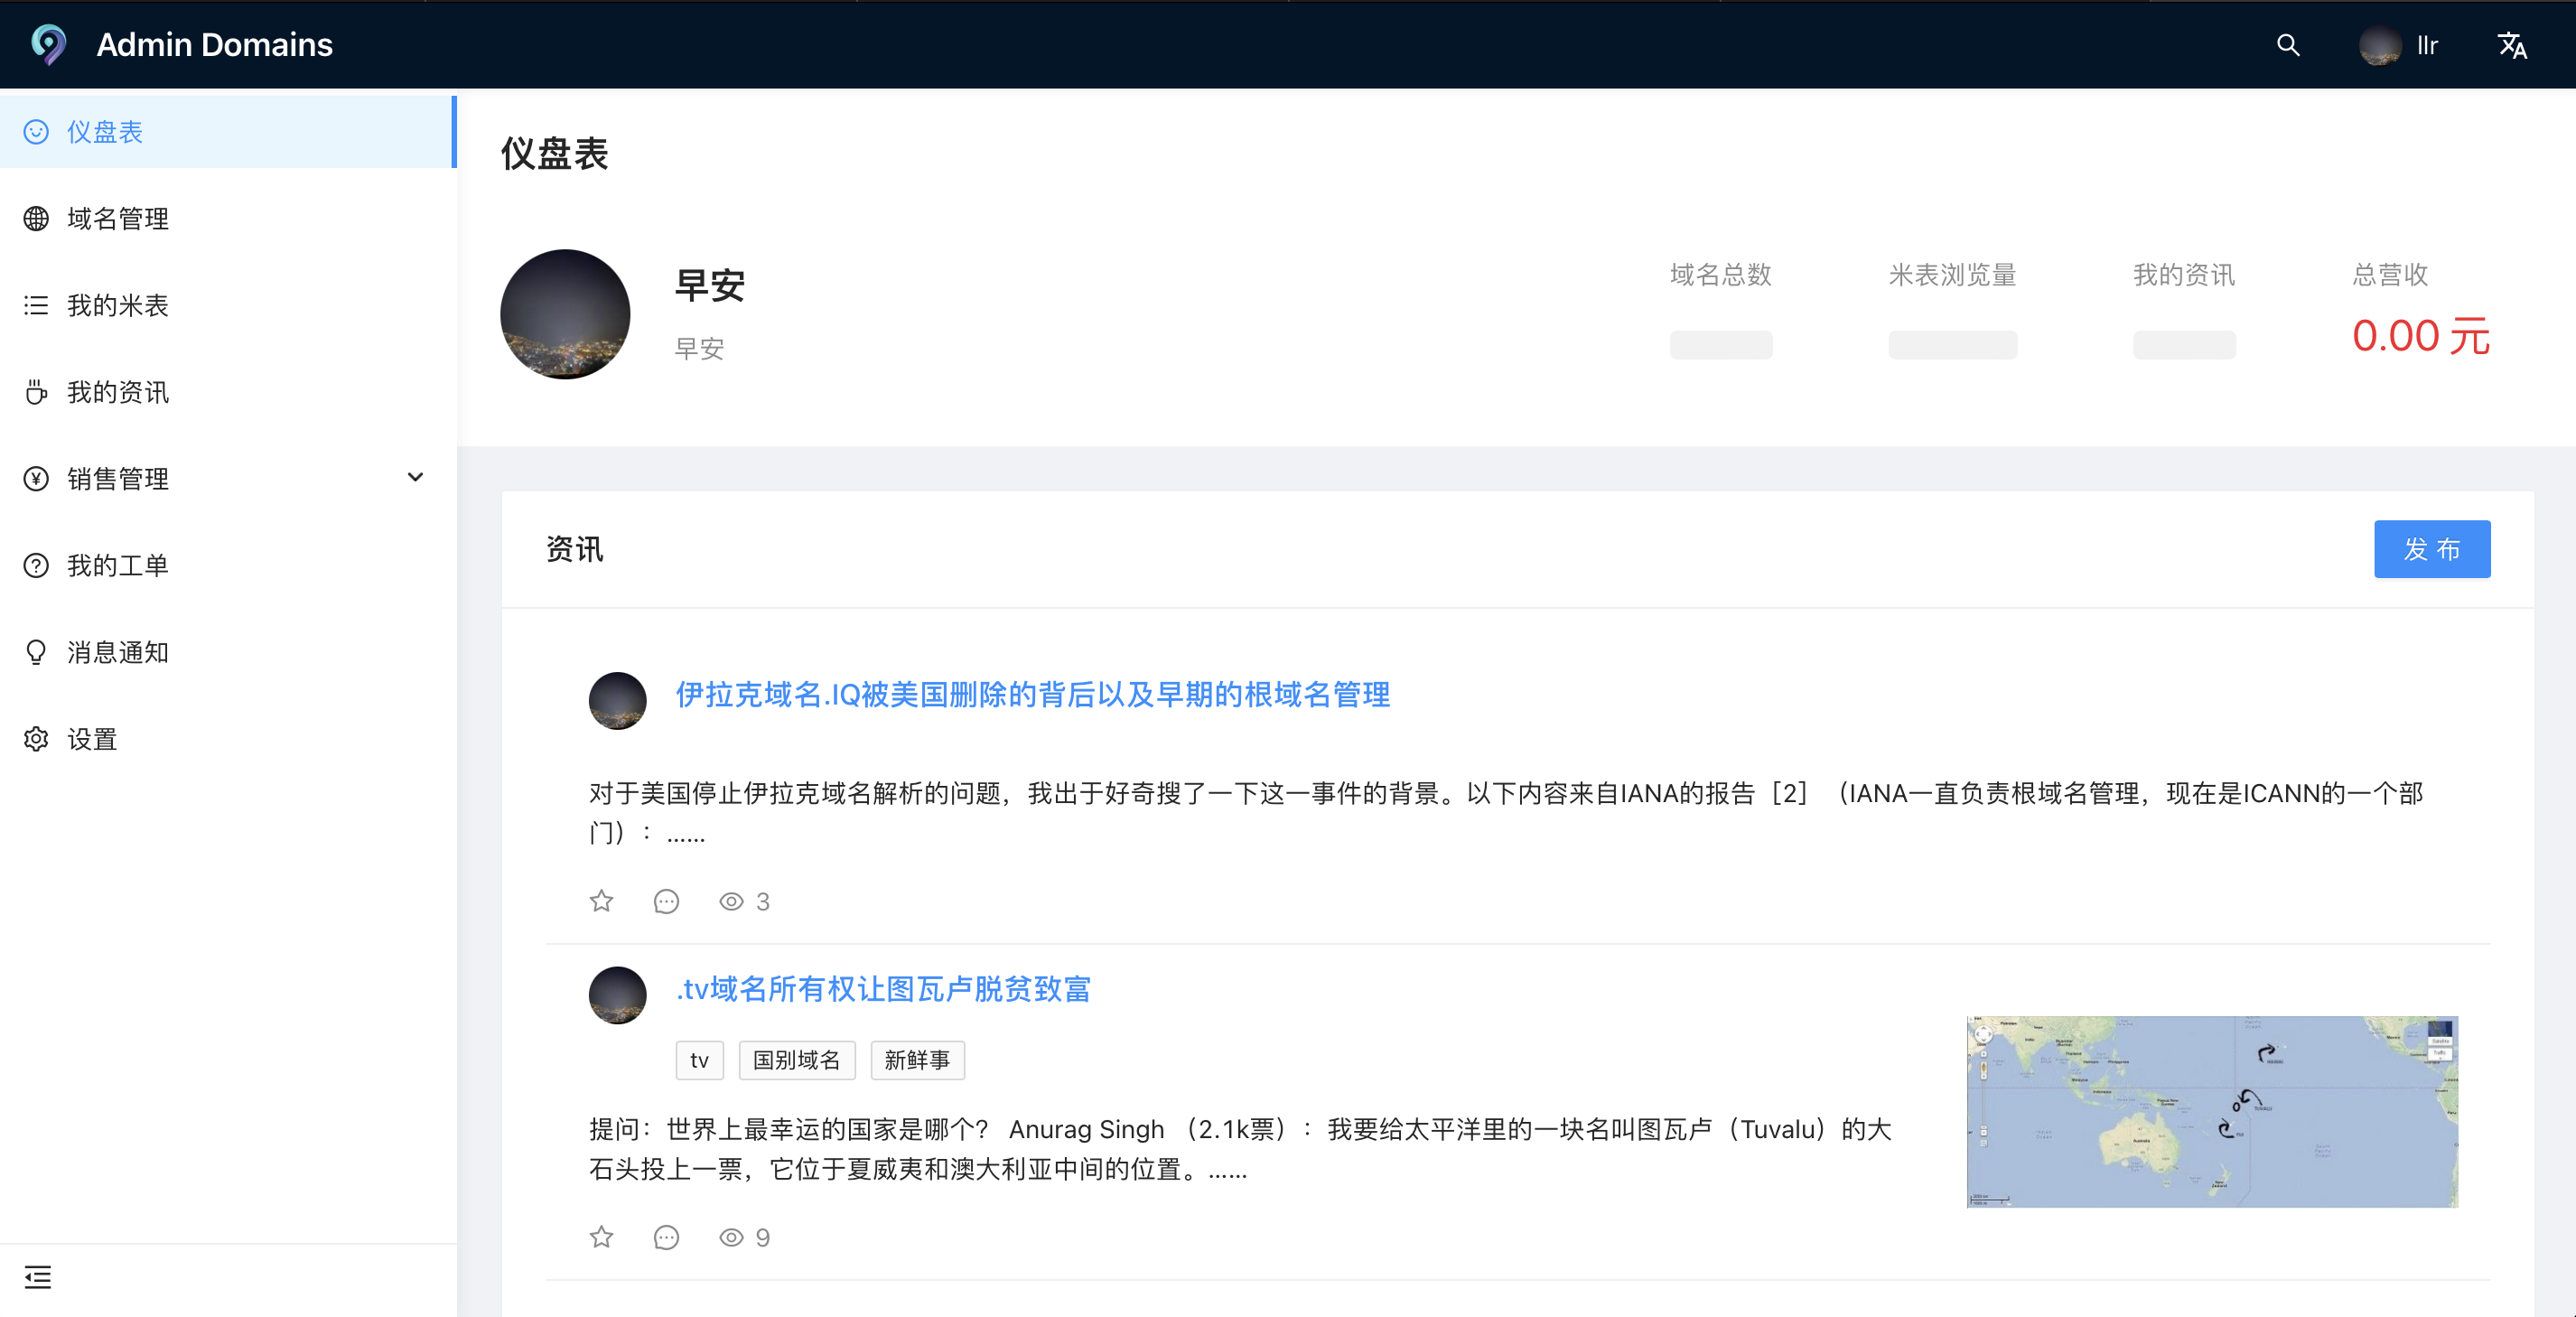Click the Tuvalu map thumbnail image
This screenshot has height=1317, width=2576.
pyautogui.click(x=2211, y=1111)
